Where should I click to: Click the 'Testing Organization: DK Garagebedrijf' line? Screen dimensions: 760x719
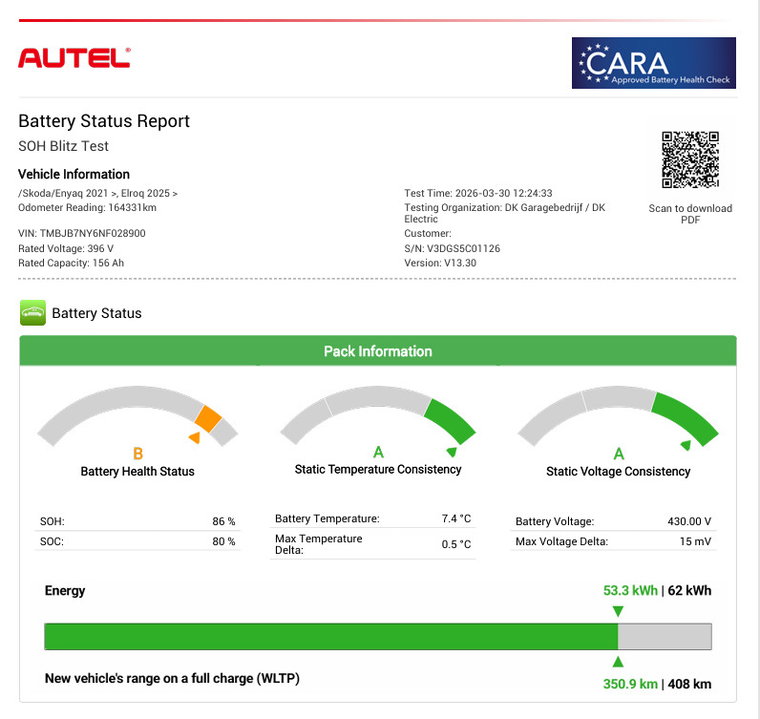pos(505,213)
